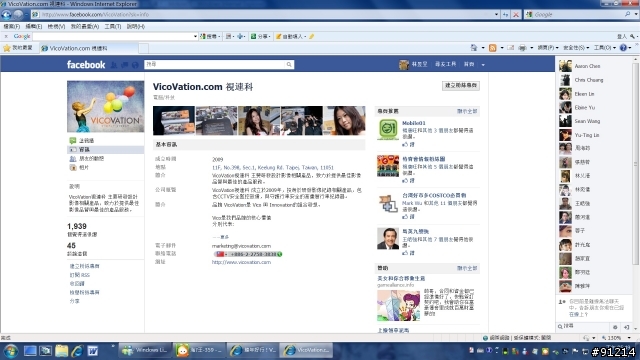Open the Windows Start orb
Screen dimensions: 640x360
coord(11,351)
